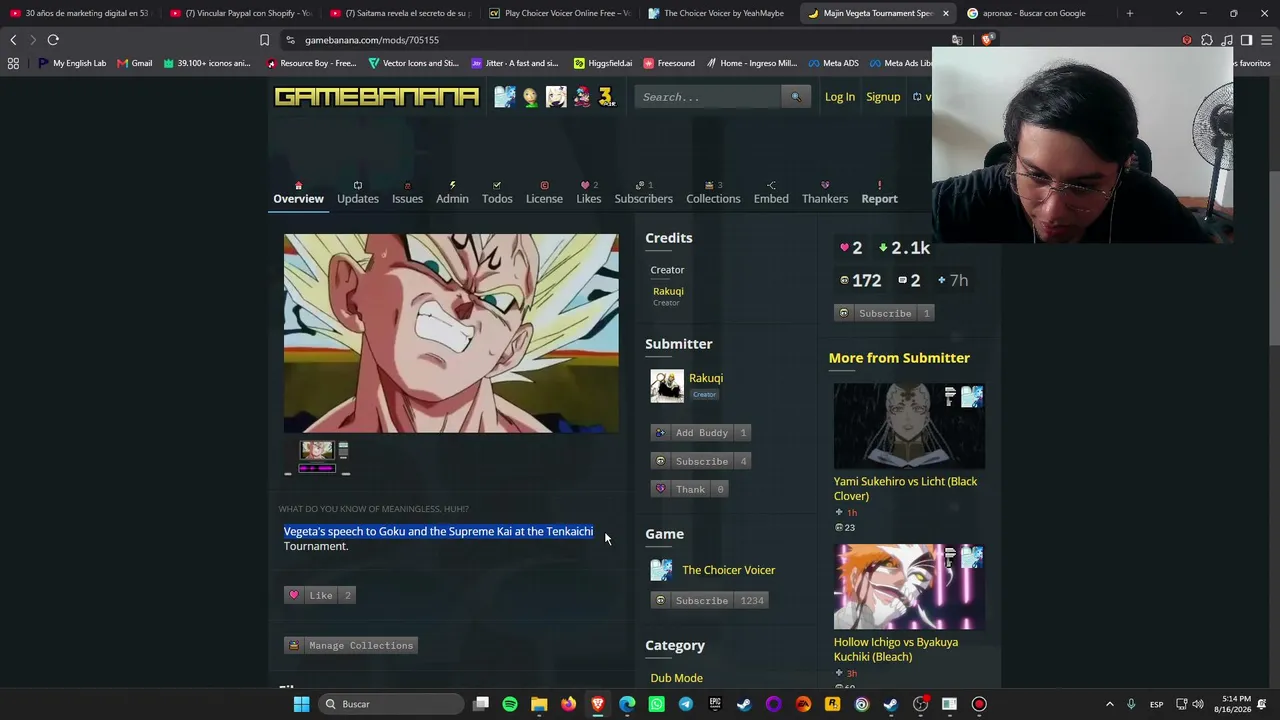Screen dimensions: 1280x720
Task: Toggle Subscribe to submitter Rakuqi
Action: (701, 461)
